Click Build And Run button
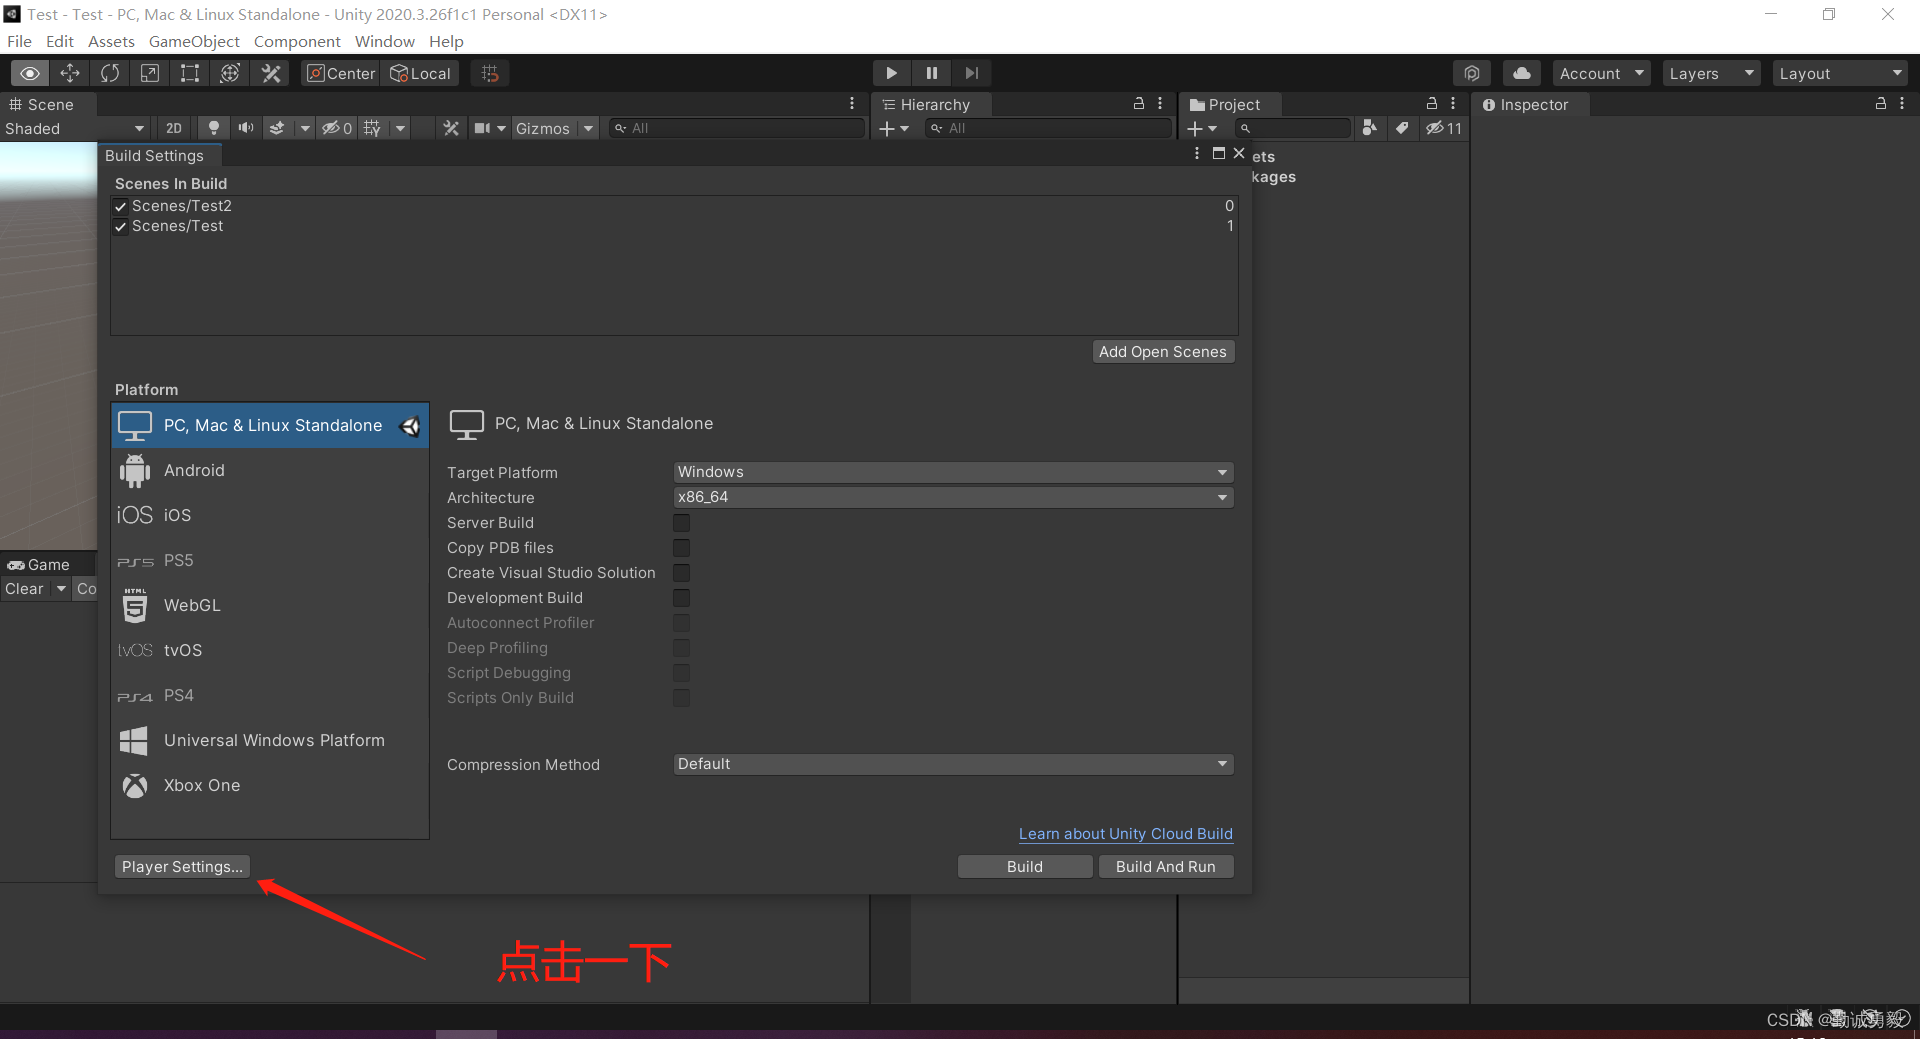 [1166, 867]
